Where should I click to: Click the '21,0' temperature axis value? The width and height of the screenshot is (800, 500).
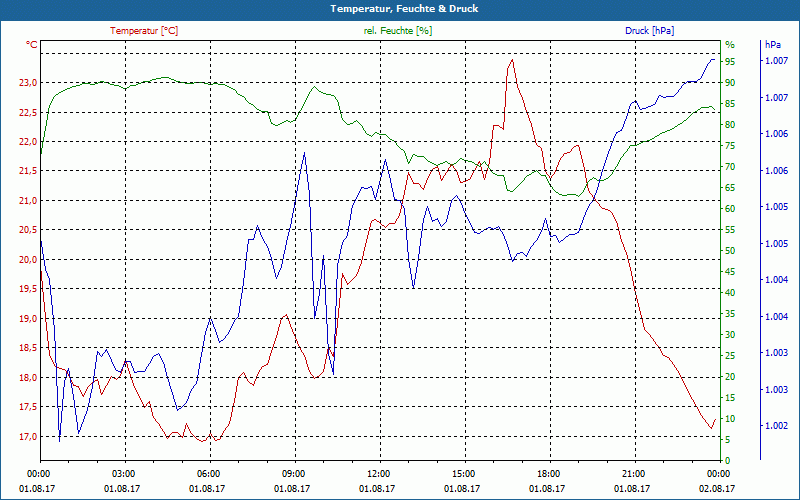[x=29, y=201]
